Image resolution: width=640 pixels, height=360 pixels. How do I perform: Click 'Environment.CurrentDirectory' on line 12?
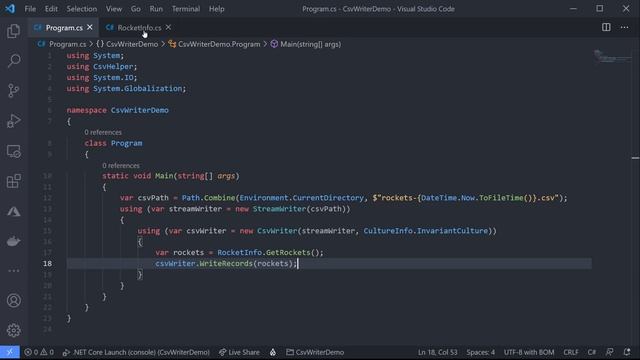(301, 198)
